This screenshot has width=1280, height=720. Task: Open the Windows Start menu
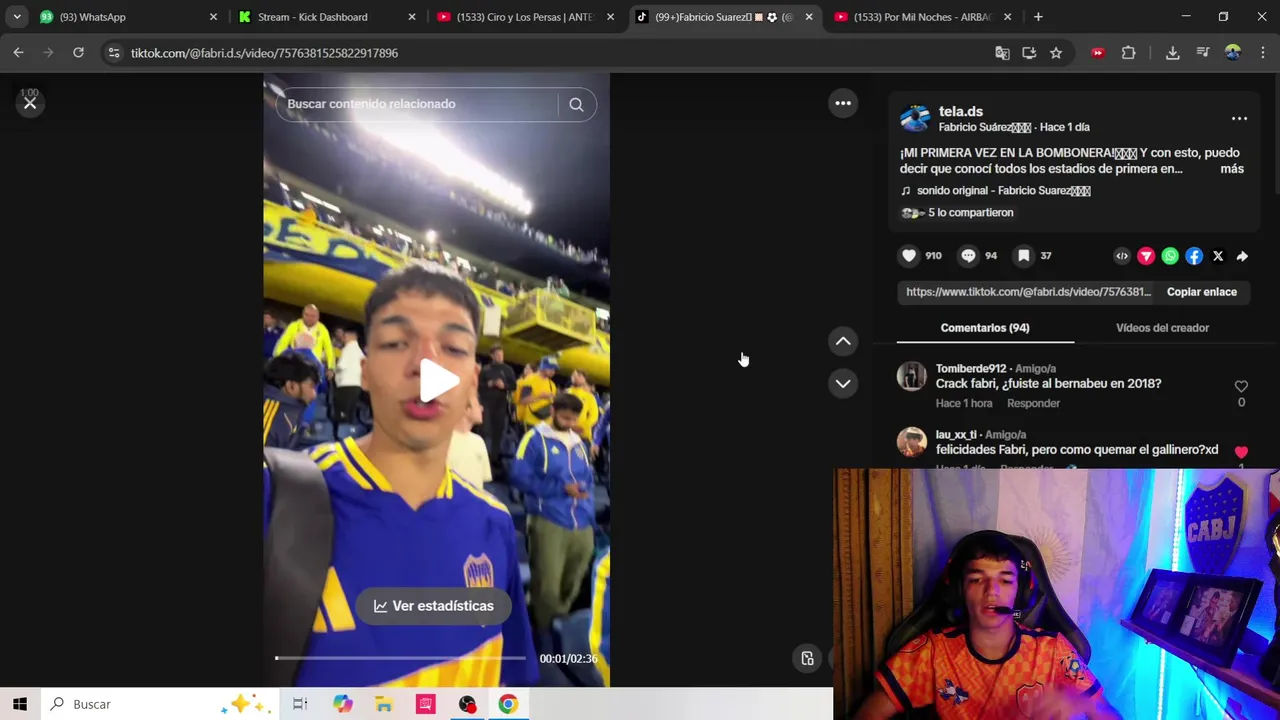click(20, 704)
